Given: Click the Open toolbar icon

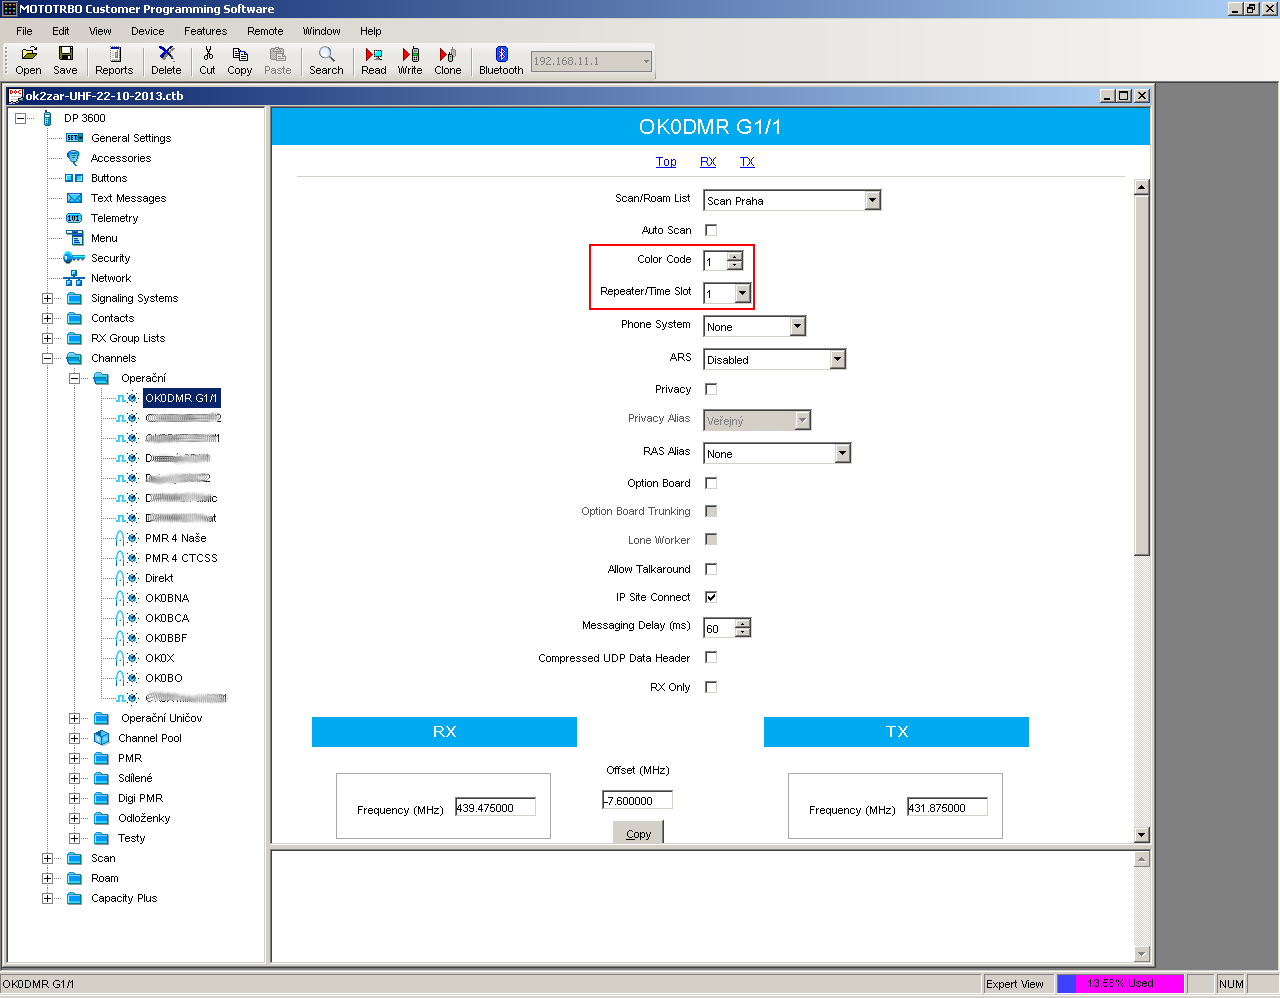Looking at the screenshot, I should tap(28, 60).
